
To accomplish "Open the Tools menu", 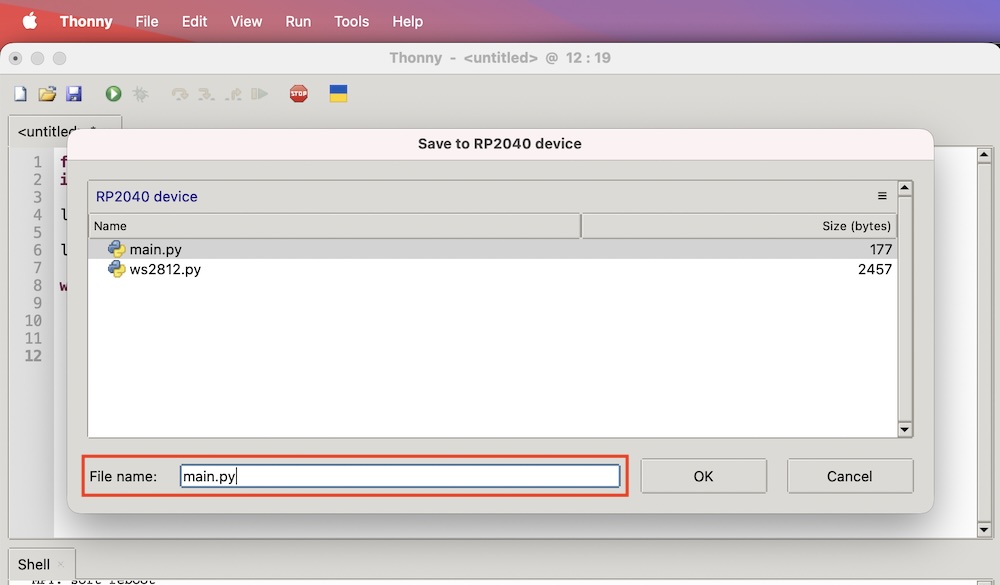I will point(351,21).
